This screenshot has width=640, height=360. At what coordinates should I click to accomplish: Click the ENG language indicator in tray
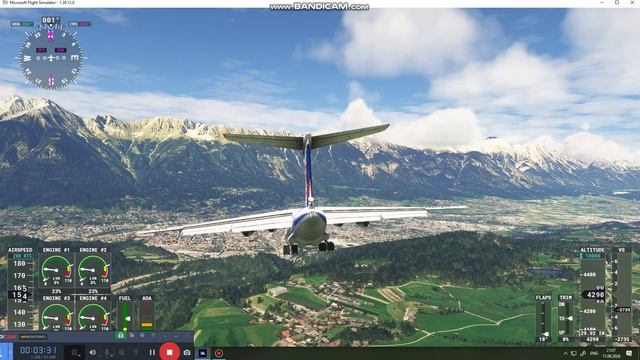pos(594,353)
